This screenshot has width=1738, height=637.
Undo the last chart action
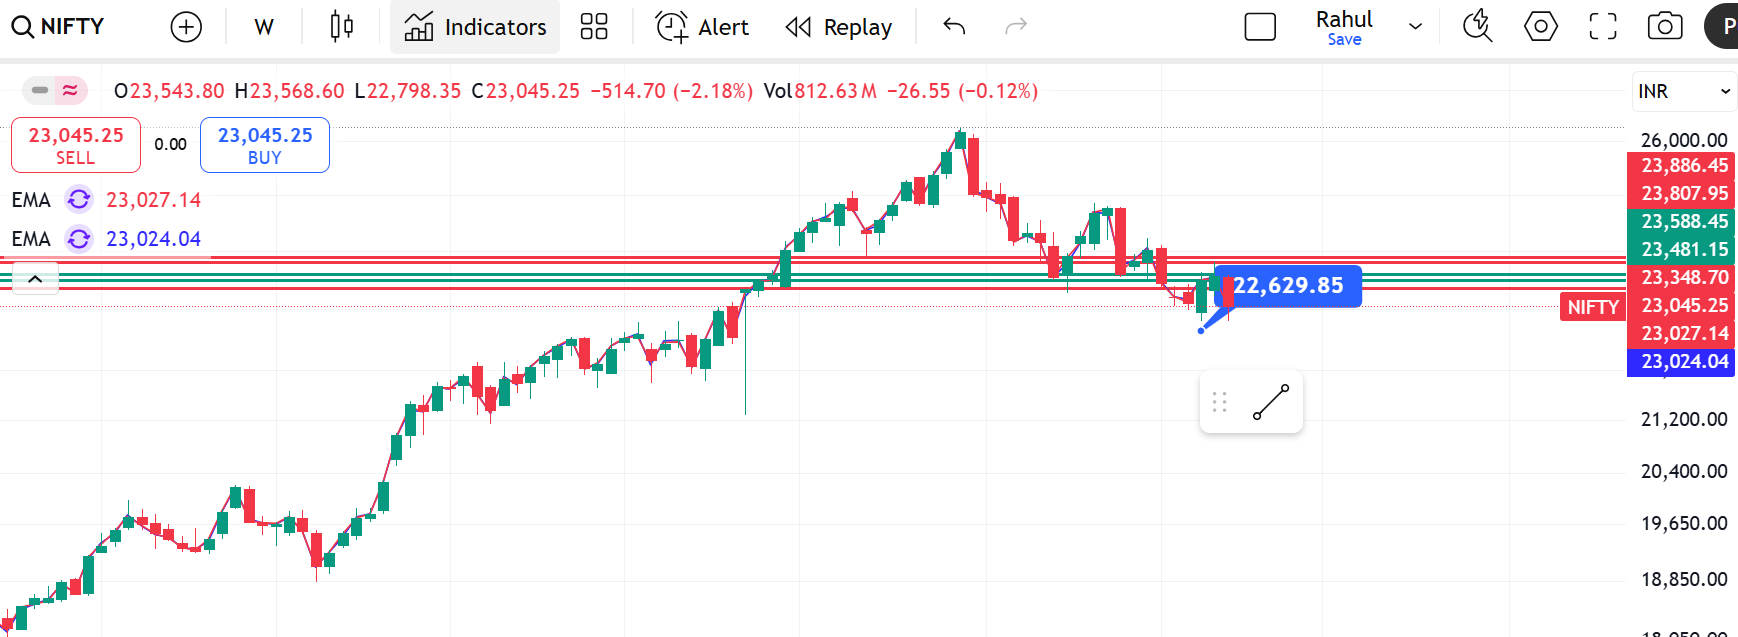pos(954,27)
